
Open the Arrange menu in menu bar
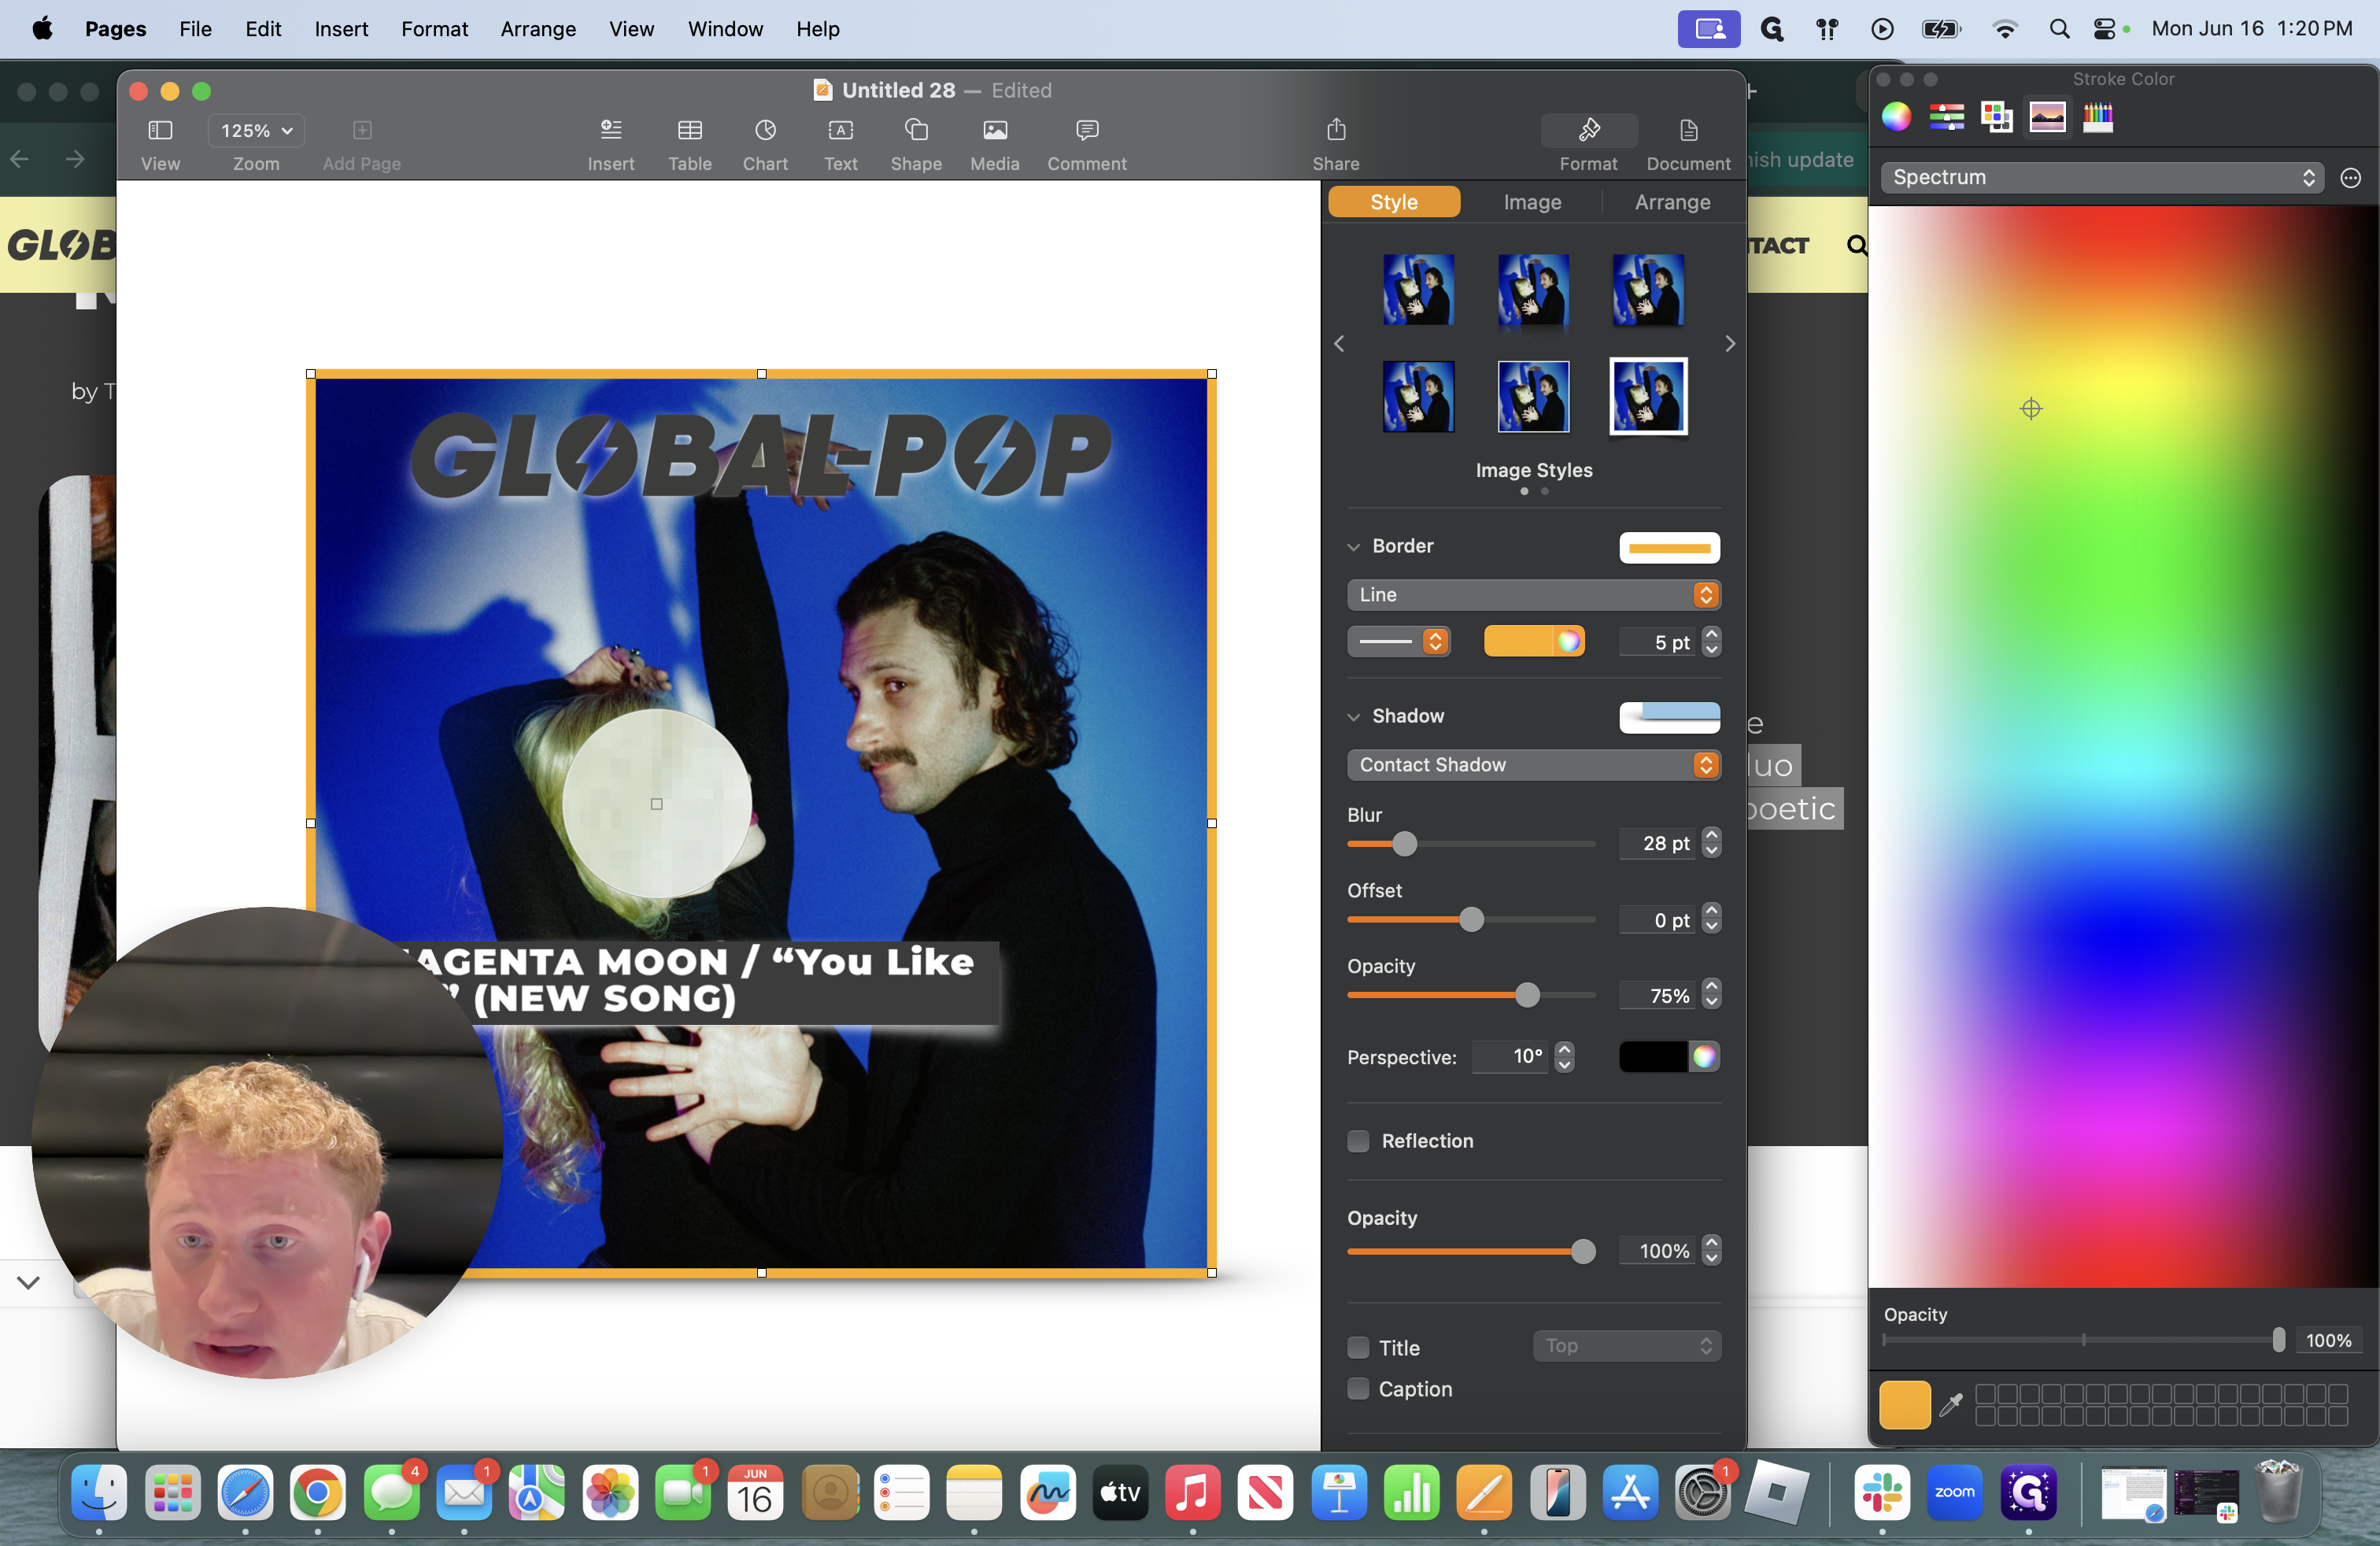coord(538,29)
